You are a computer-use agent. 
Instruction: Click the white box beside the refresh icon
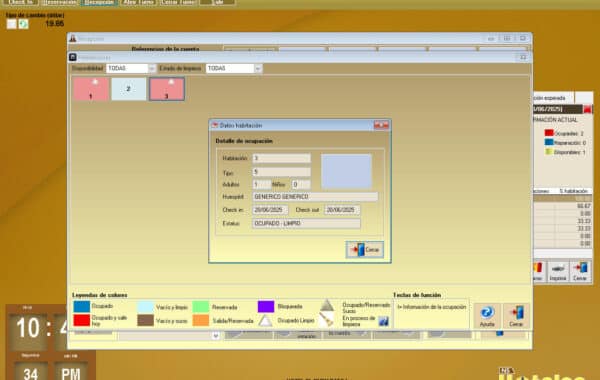11,24
